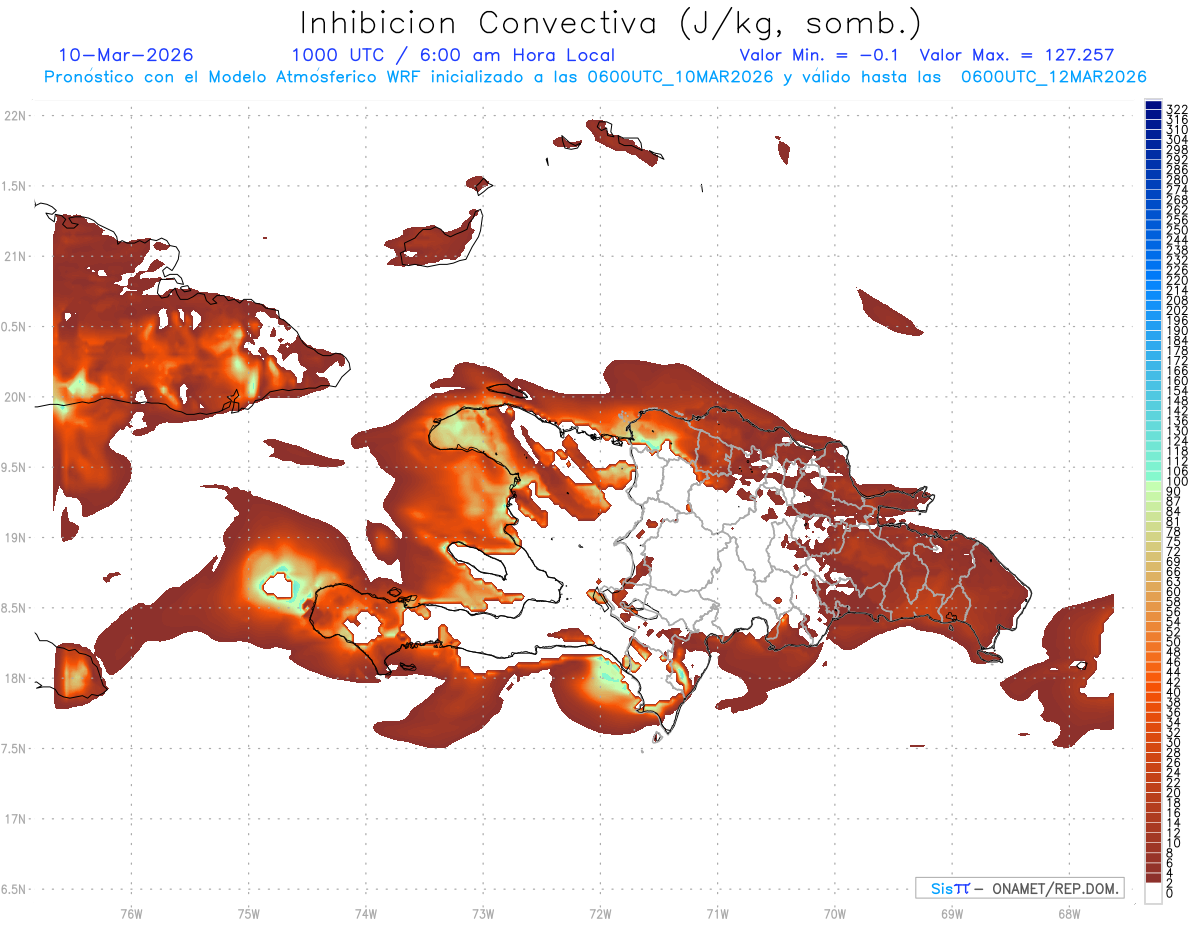This screenshot has height=927, width=1200.
Task: Click the '68W' longitude label
Action: [1069, 912]
